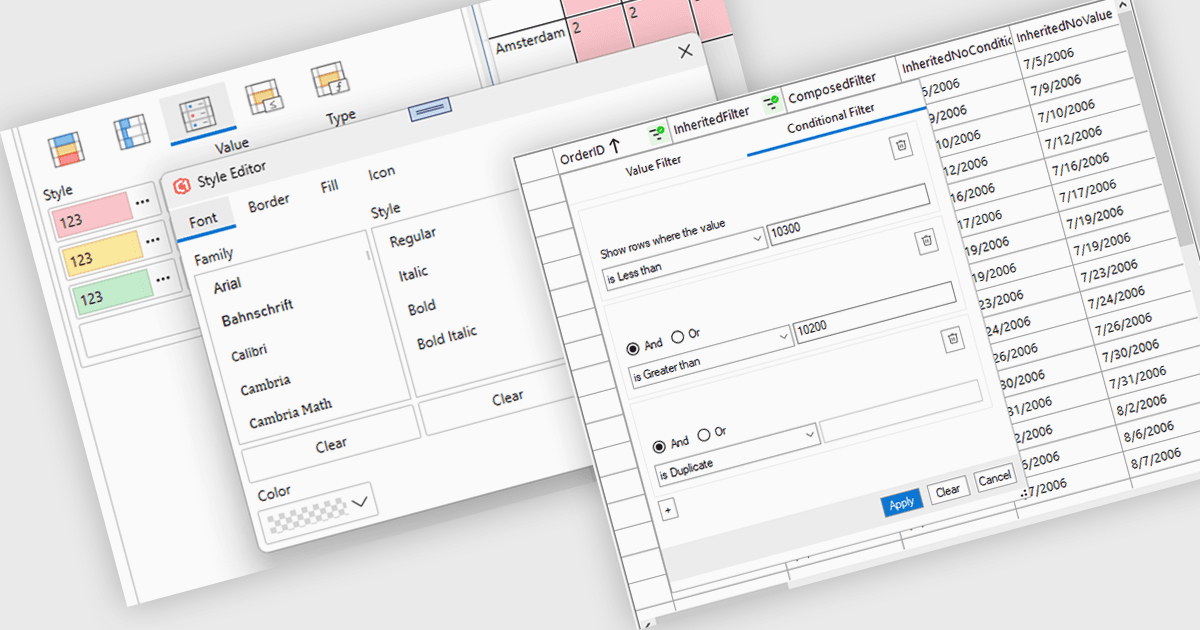Screen dimensions: 1200x630
Task: Open ellipsis menu next to green 123 style
Action: (164, 277)
